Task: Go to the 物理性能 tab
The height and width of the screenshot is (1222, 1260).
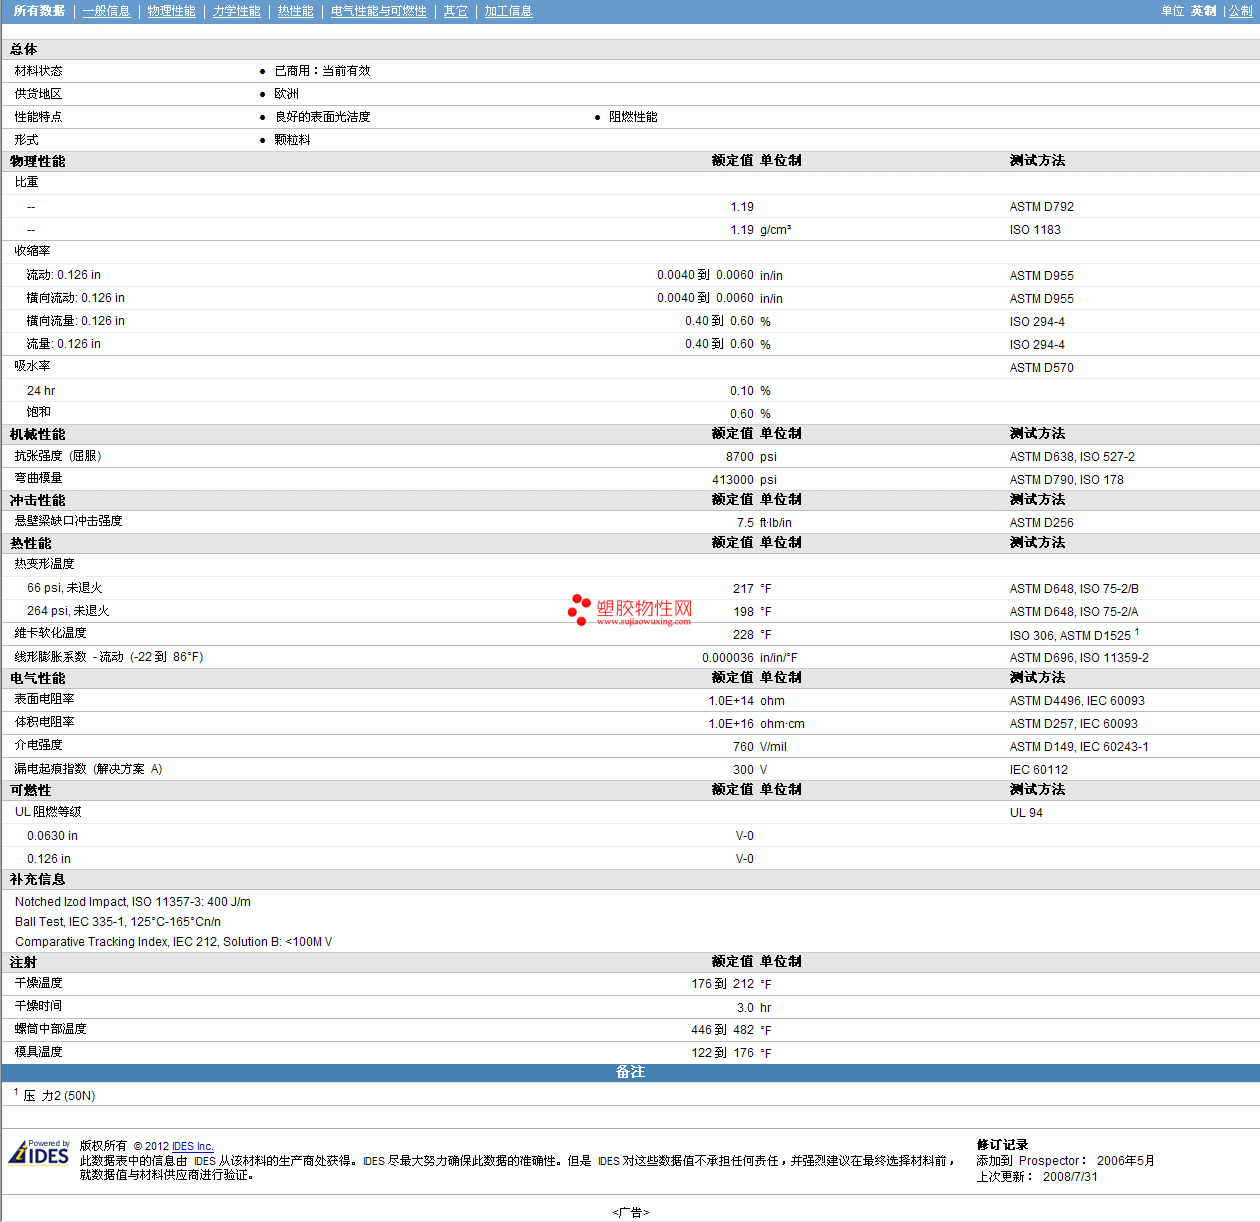Action: coord(171,11)
